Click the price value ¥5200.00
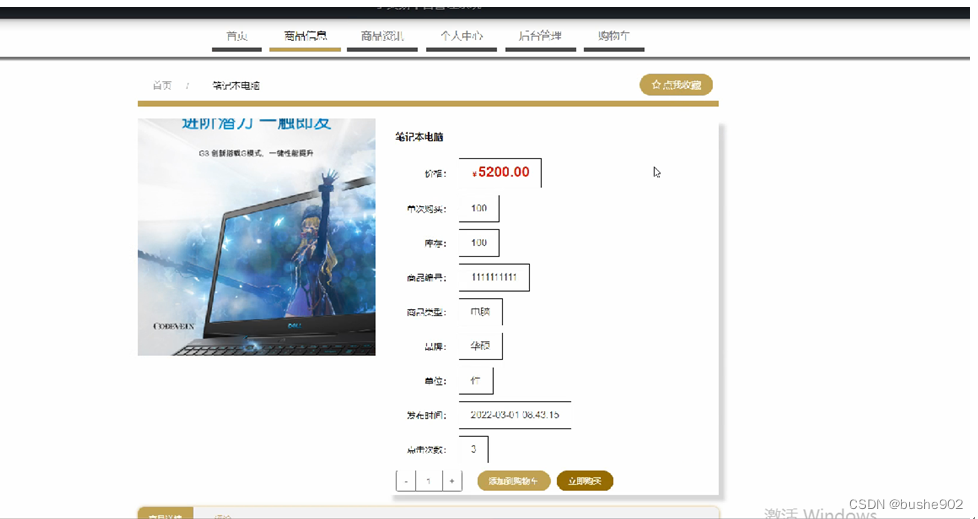This screenshot has height=519, width=978. 500,173
